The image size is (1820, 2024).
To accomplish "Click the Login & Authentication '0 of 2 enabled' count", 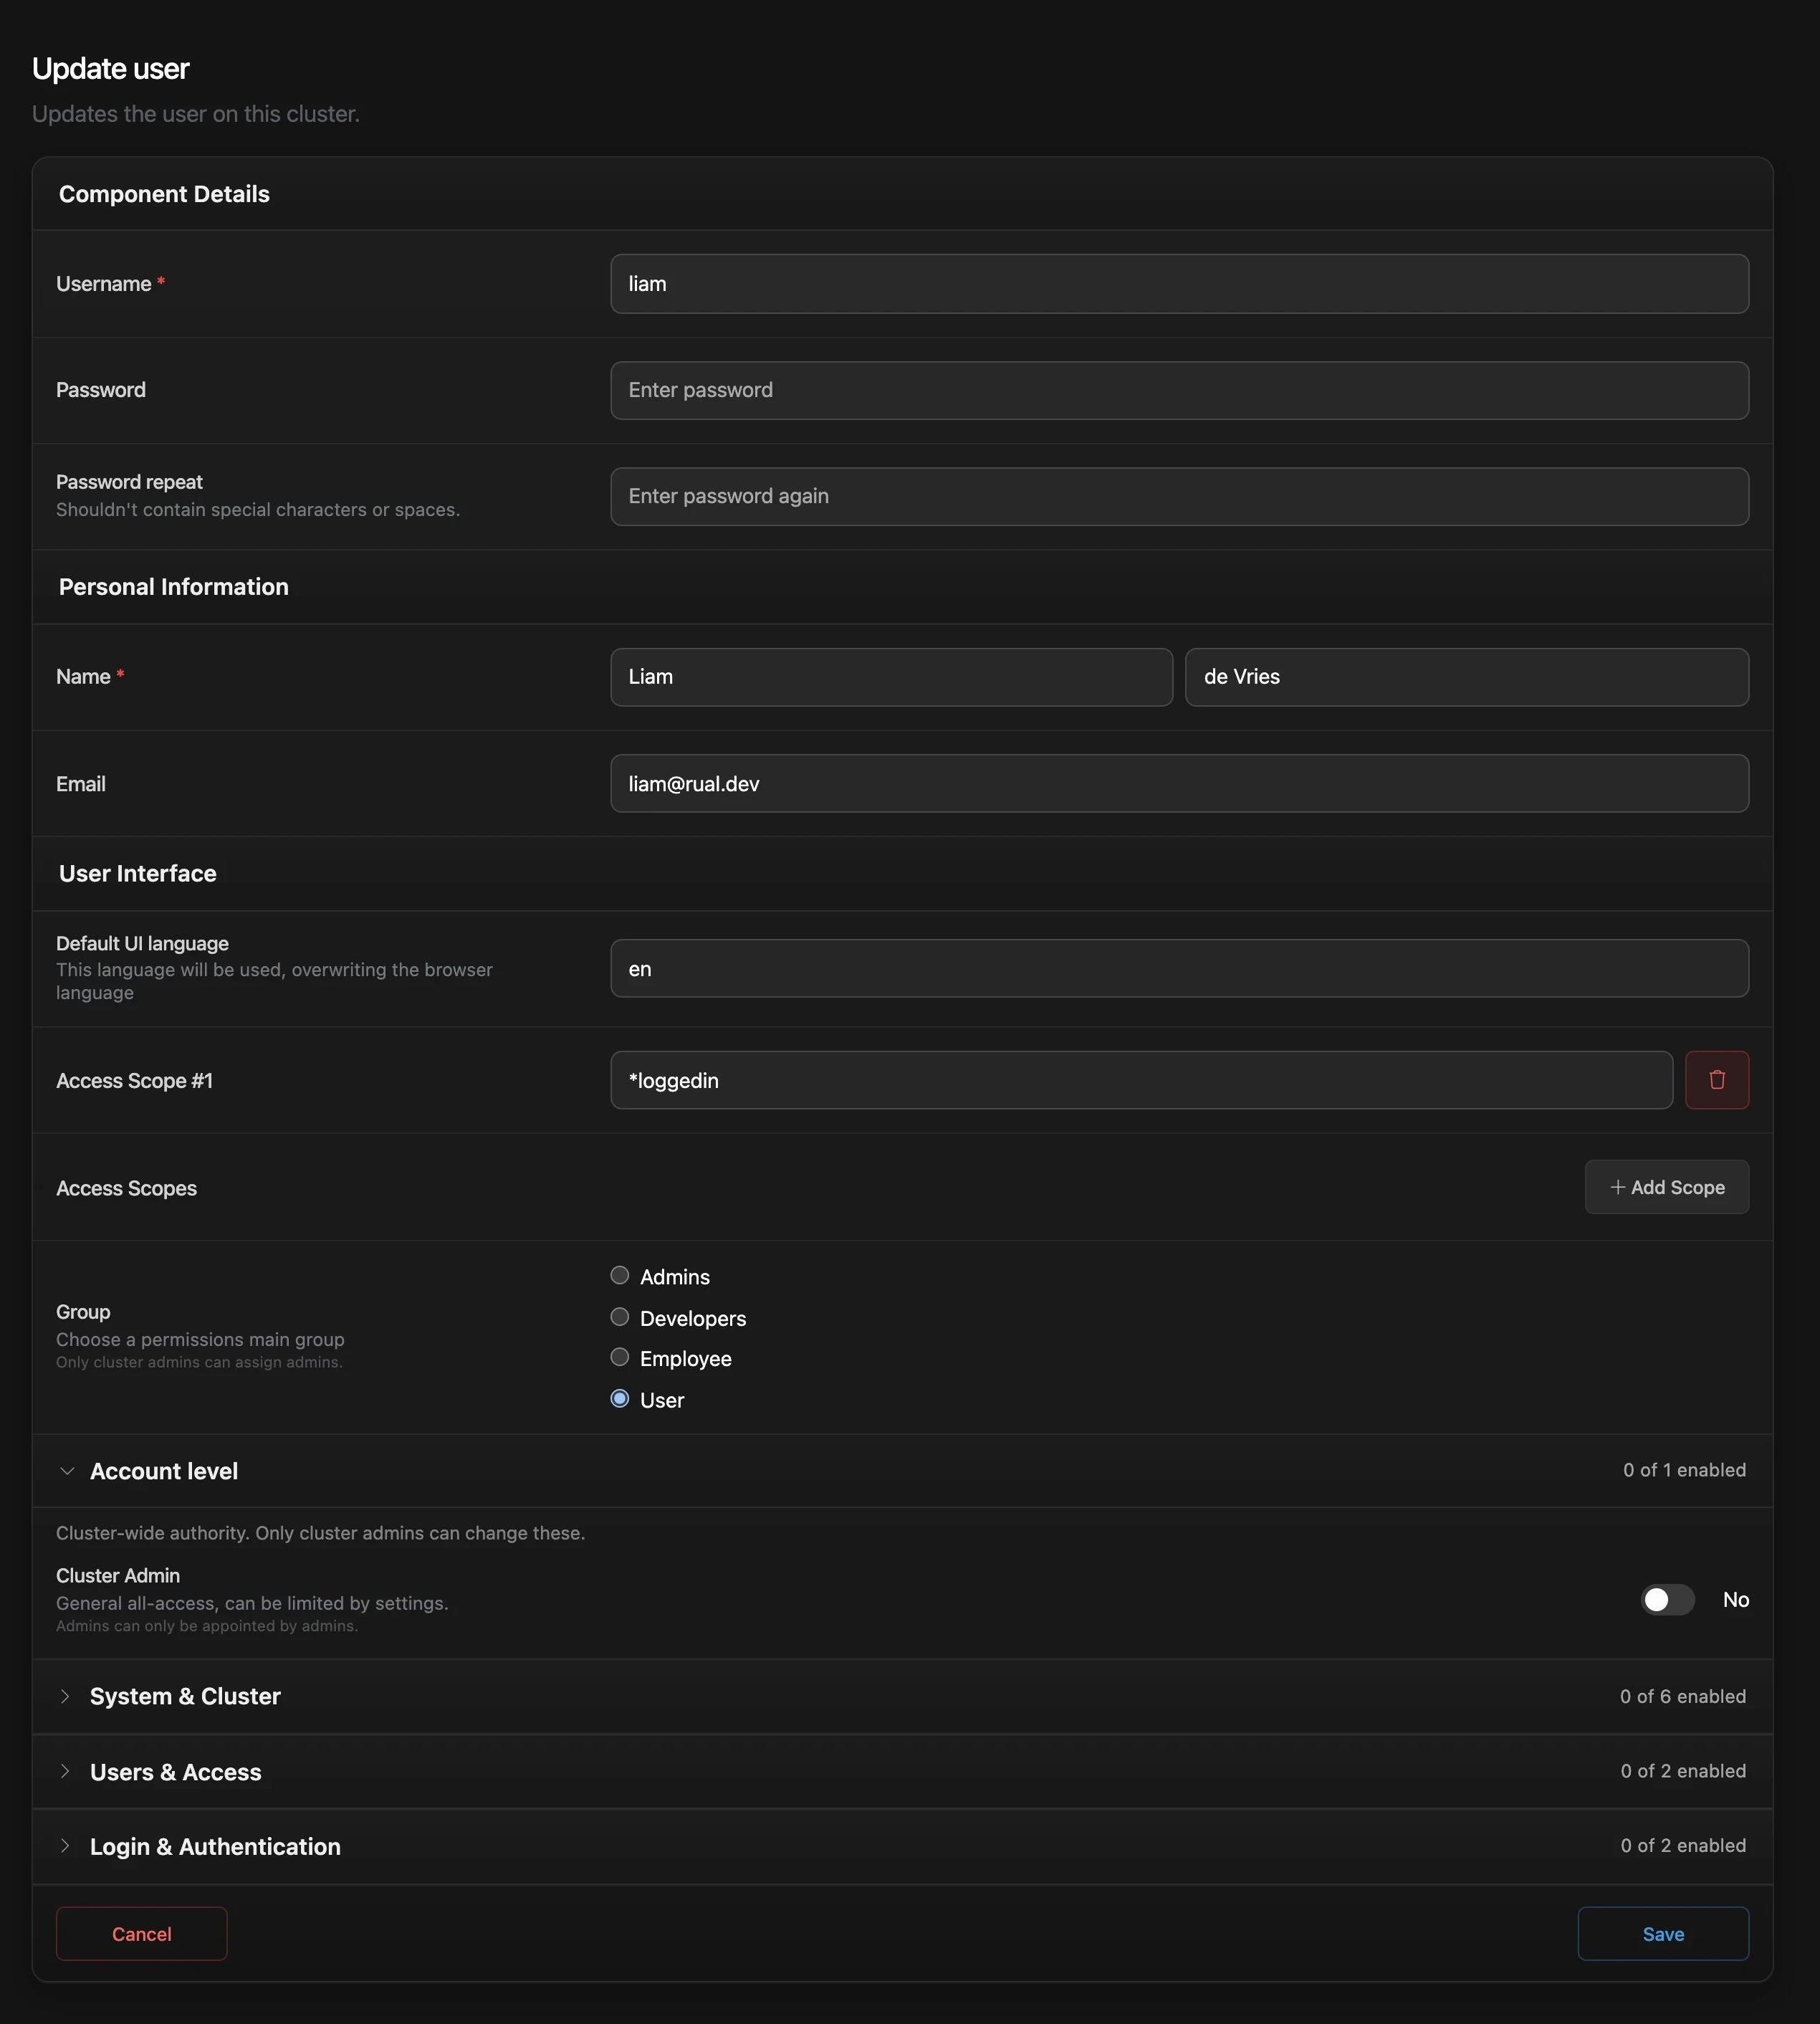I will pyautogui.click(x=1683, y=1845).
